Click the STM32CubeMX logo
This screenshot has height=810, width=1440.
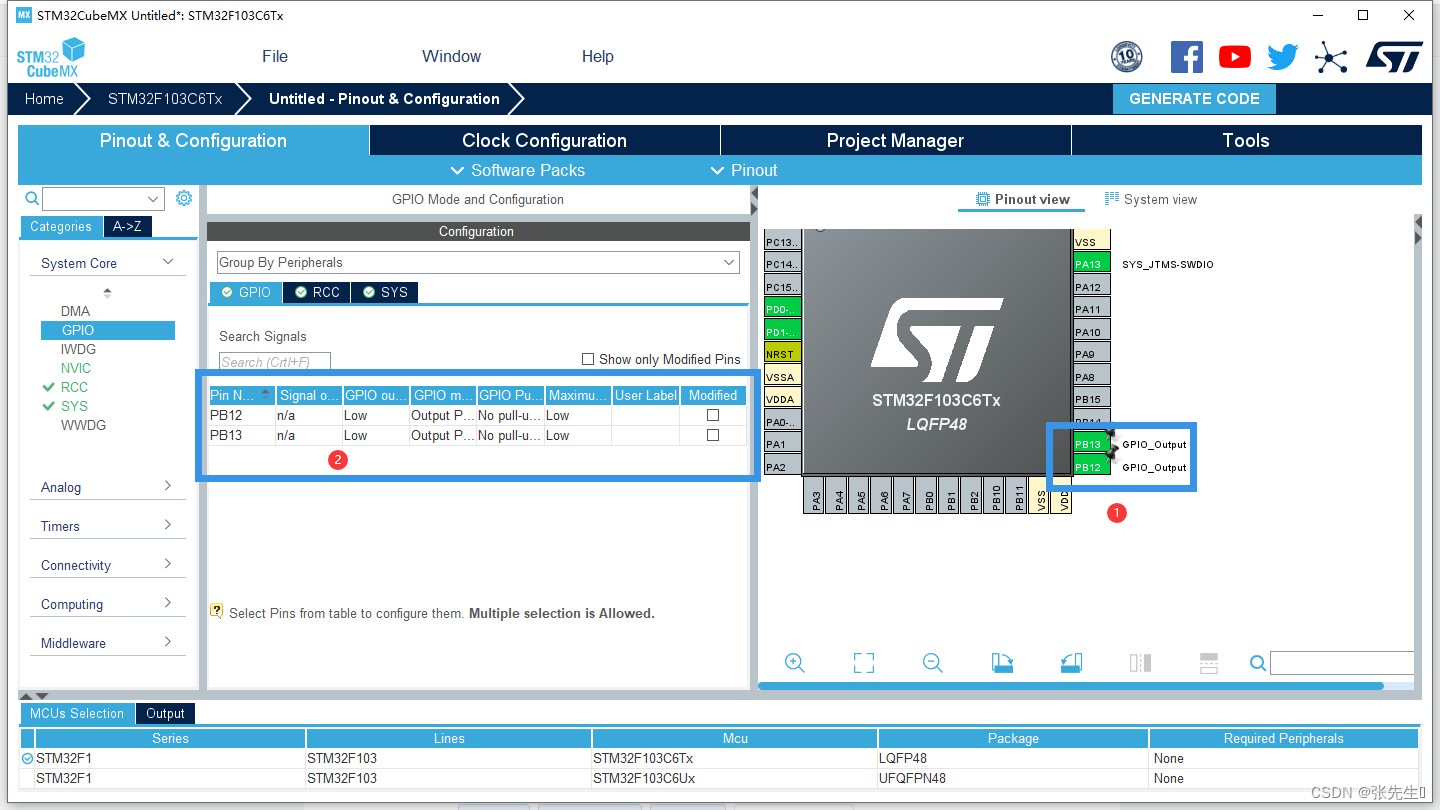coord(51,57)
